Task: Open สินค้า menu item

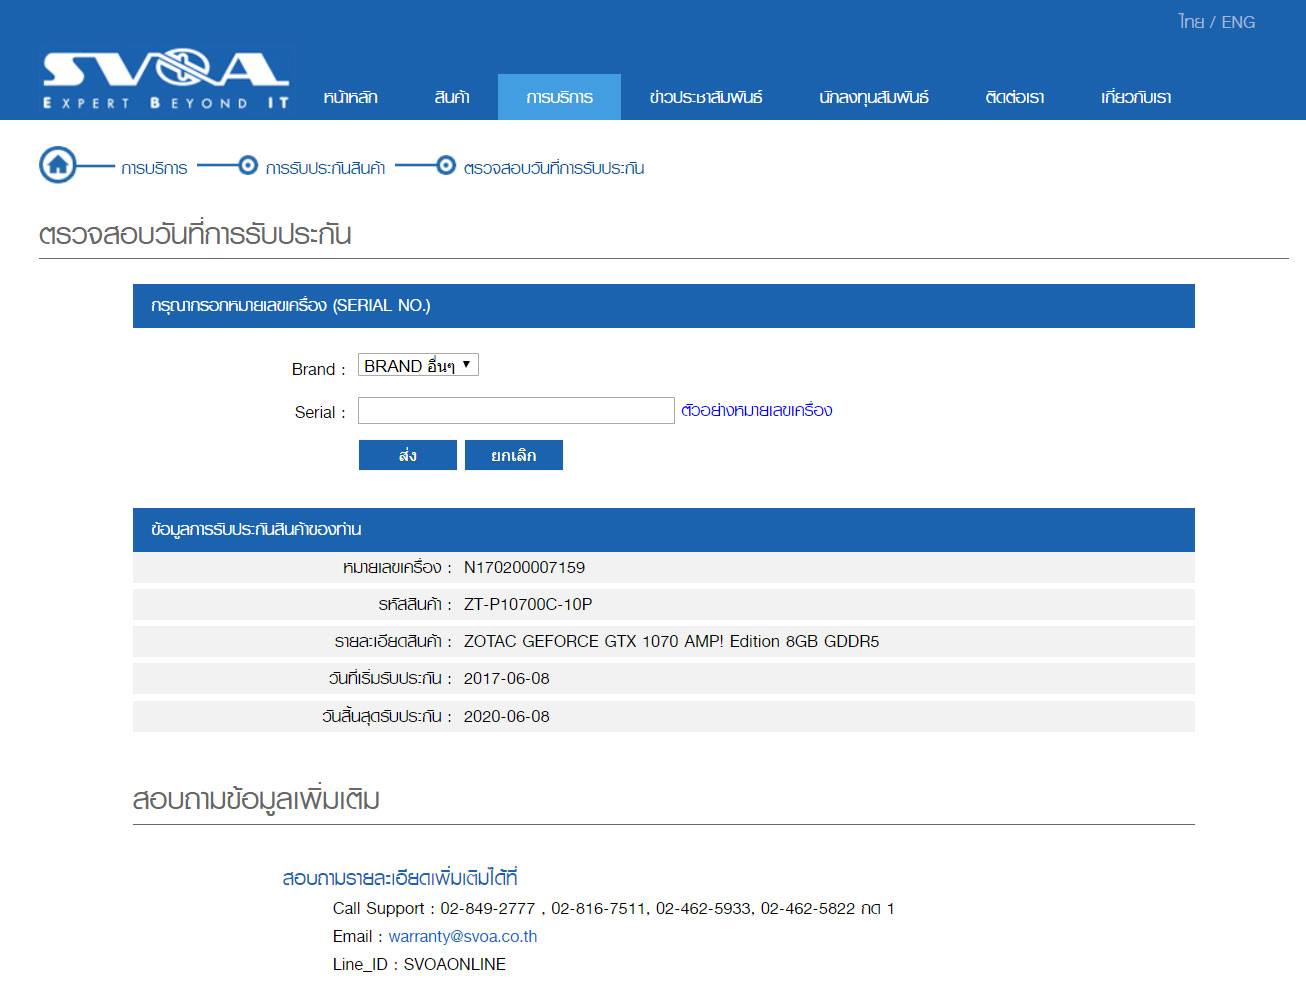Action: click(452, 97)
